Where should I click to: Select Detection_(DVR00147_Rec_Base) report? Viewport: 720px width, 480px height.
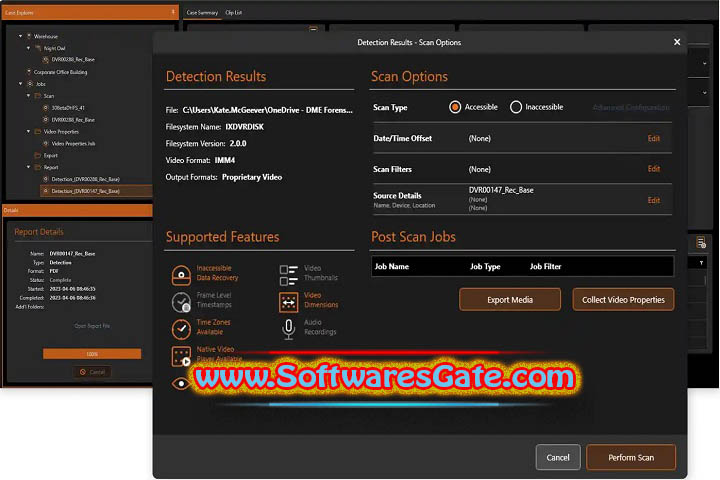click(85, 192)
